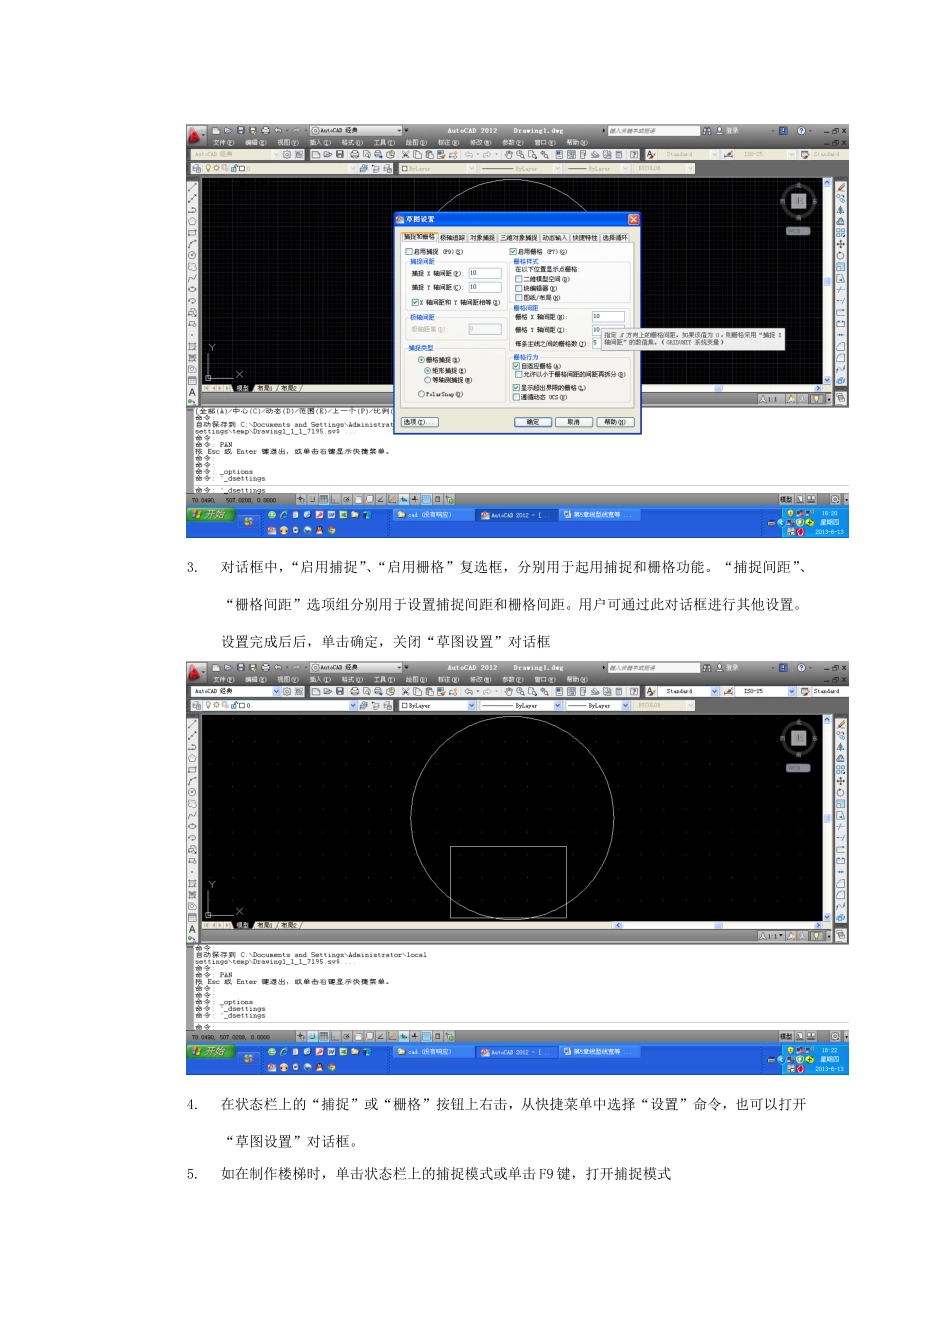Open the 修改(M) menu in the circle-drawing screenshot
The image size is (950, 1344).
pos(480,679)
